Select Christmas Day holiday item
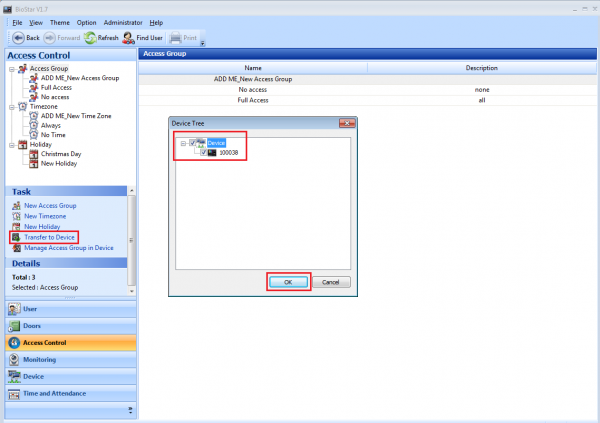The height and width of the screenshot is (423, 600). 61,154
